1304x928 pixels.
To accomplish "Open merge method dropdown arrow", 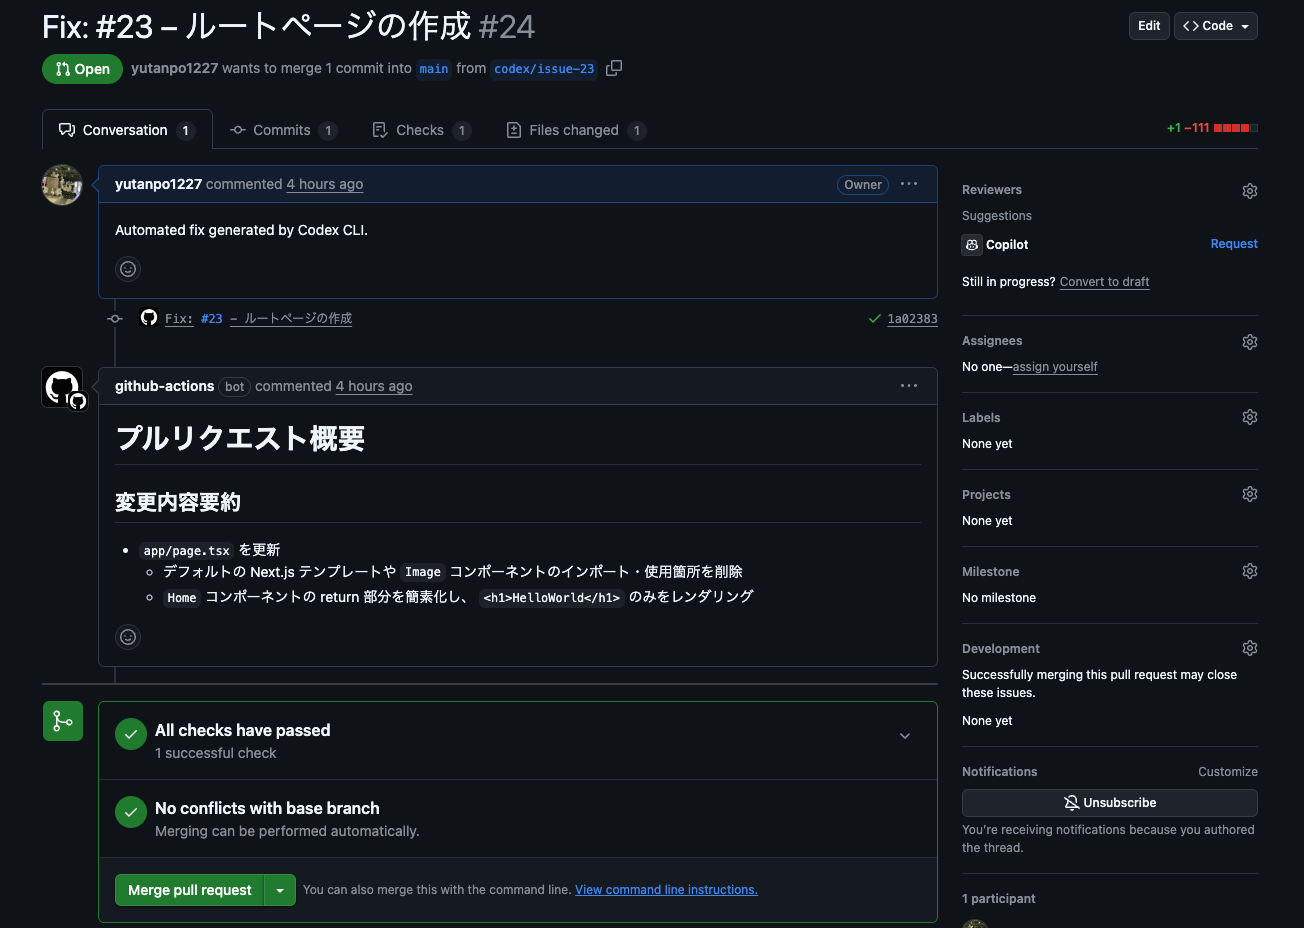I will point(280,890).
